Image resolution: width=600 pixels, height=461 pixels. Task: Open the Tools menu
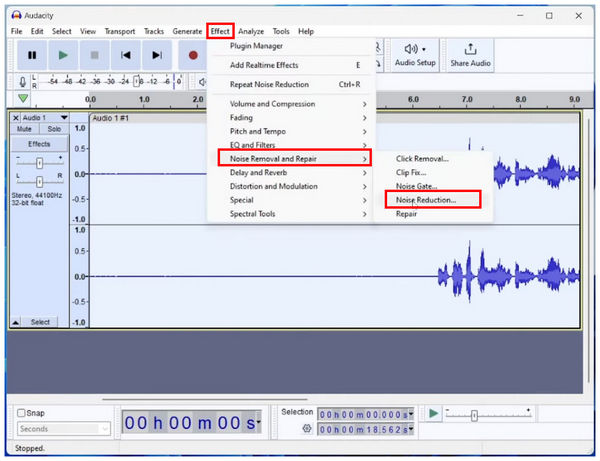pos(281,31)
